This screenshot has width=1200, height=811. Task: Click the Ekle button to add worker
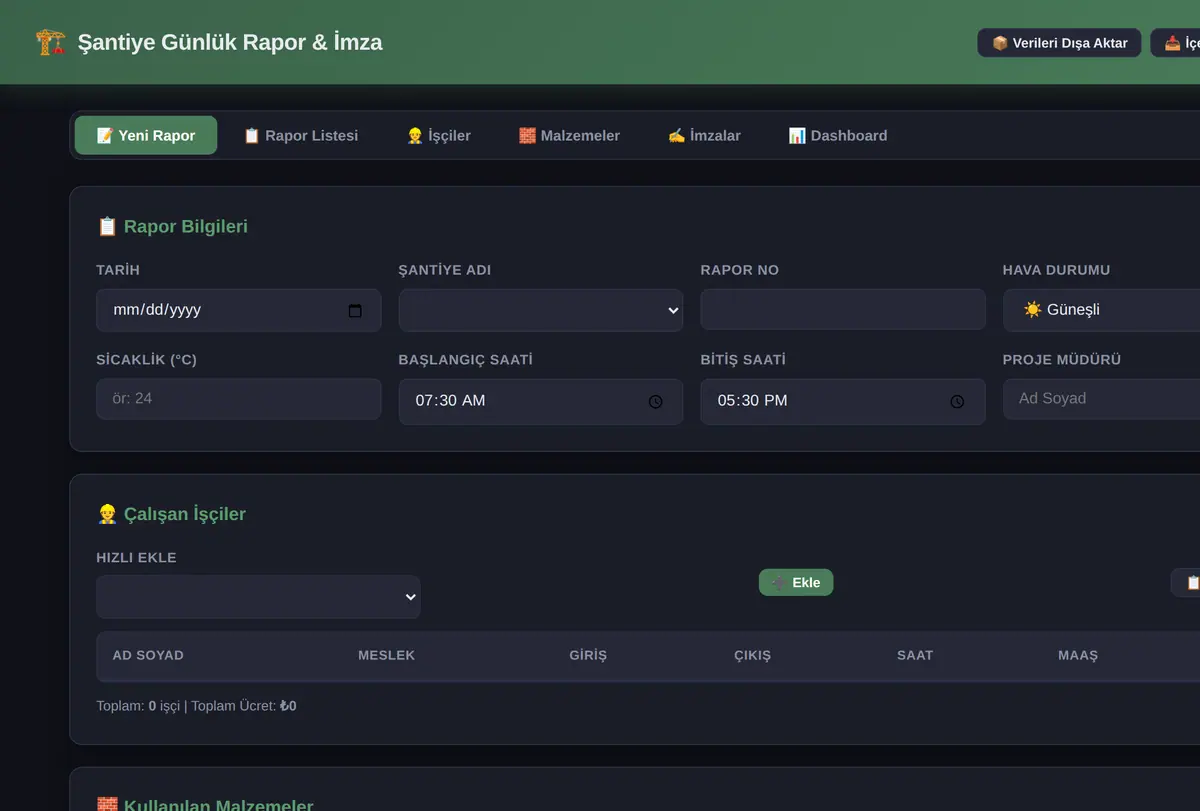[x=796, y=583]
